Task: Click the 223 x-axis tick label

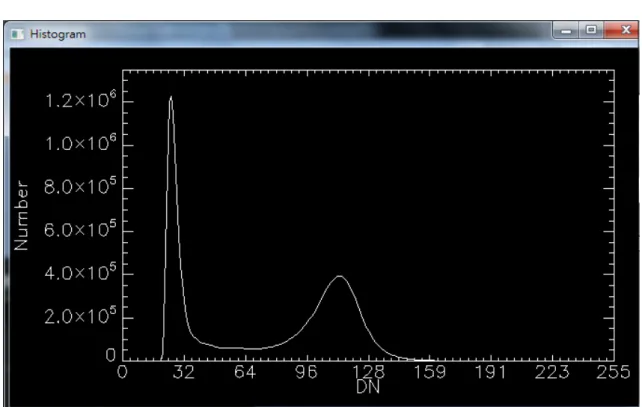Action: [552, 372]
